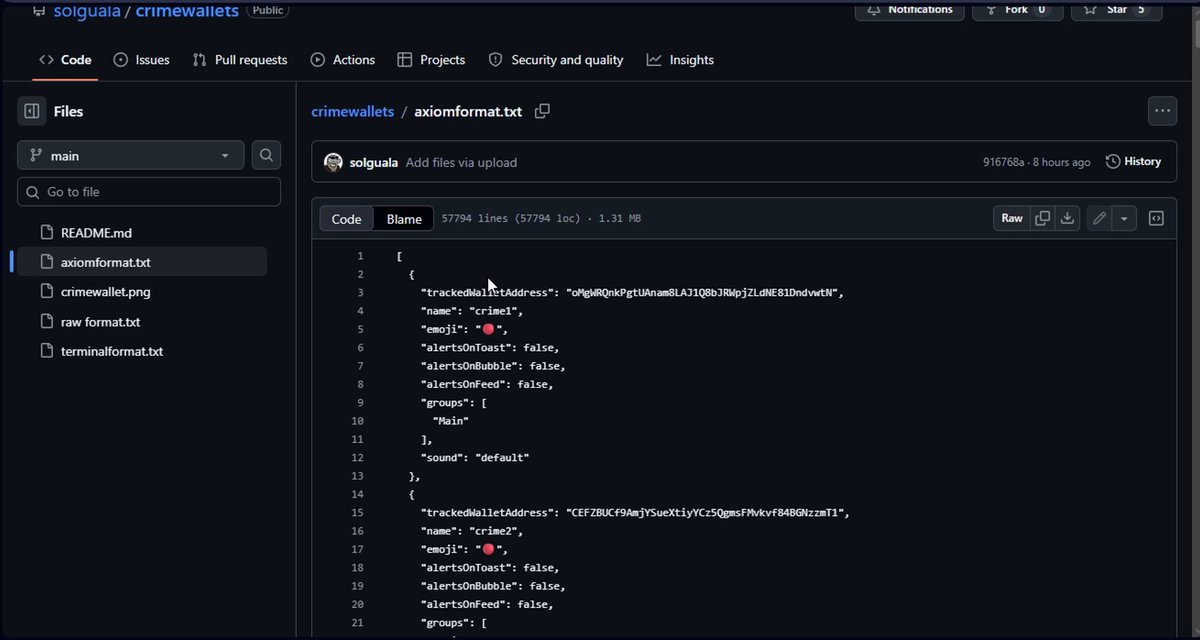Viewport: 1200px width, 640px height.
Task: Open solguala owner link in header
Action: [x=87, y=11]
